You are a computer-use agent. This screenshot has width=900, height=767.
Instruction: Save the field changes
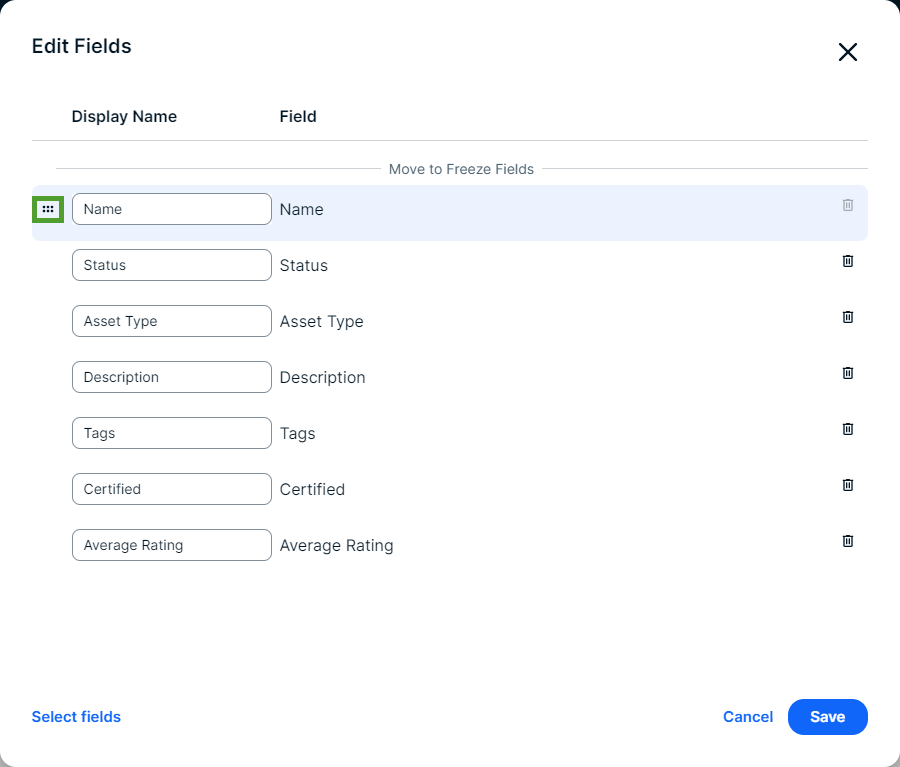coord(827,717)
